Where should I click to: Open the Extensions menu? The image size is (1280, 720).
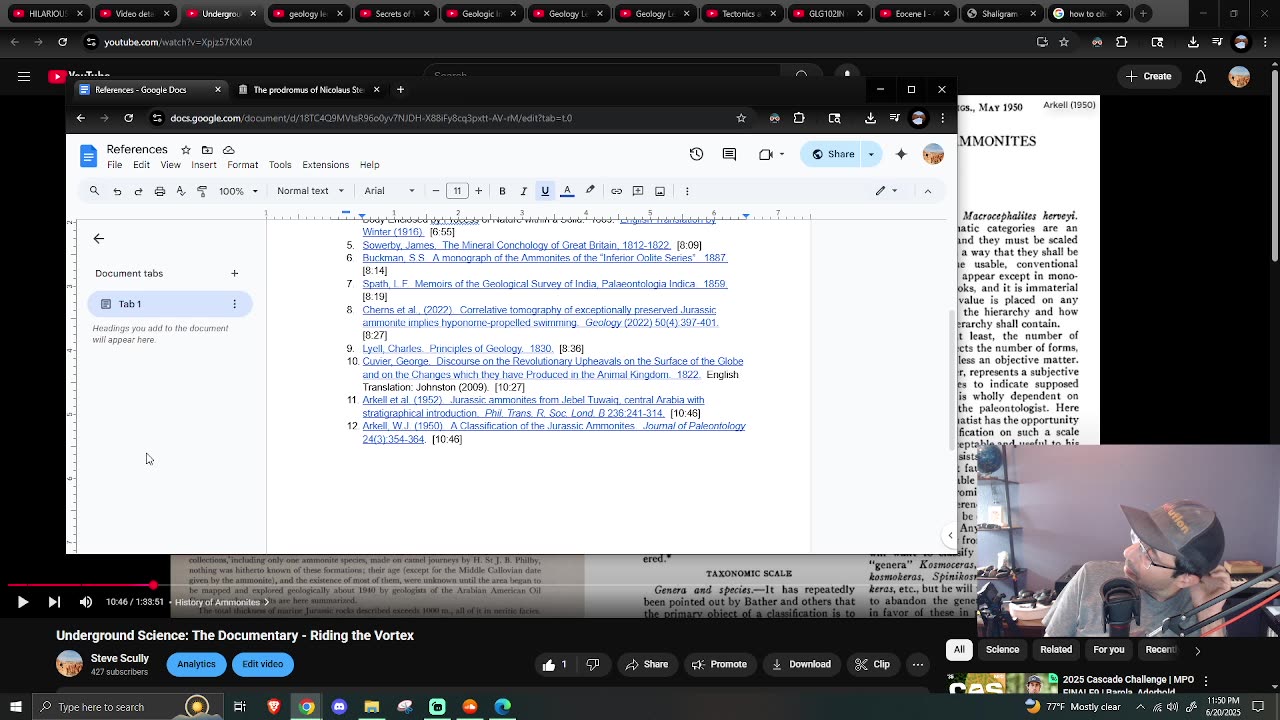click(x=326, y=165)
